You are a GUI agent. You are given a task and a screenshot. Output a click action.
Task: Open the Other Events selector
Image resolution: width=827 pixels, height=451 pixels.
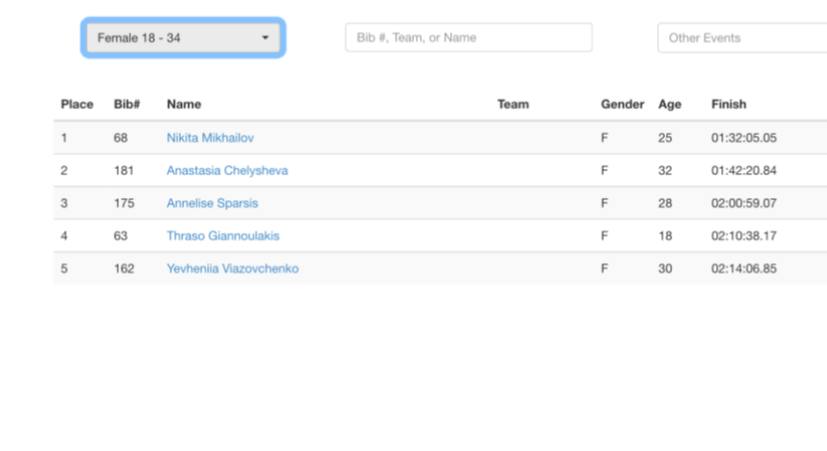tap(741, 38)
